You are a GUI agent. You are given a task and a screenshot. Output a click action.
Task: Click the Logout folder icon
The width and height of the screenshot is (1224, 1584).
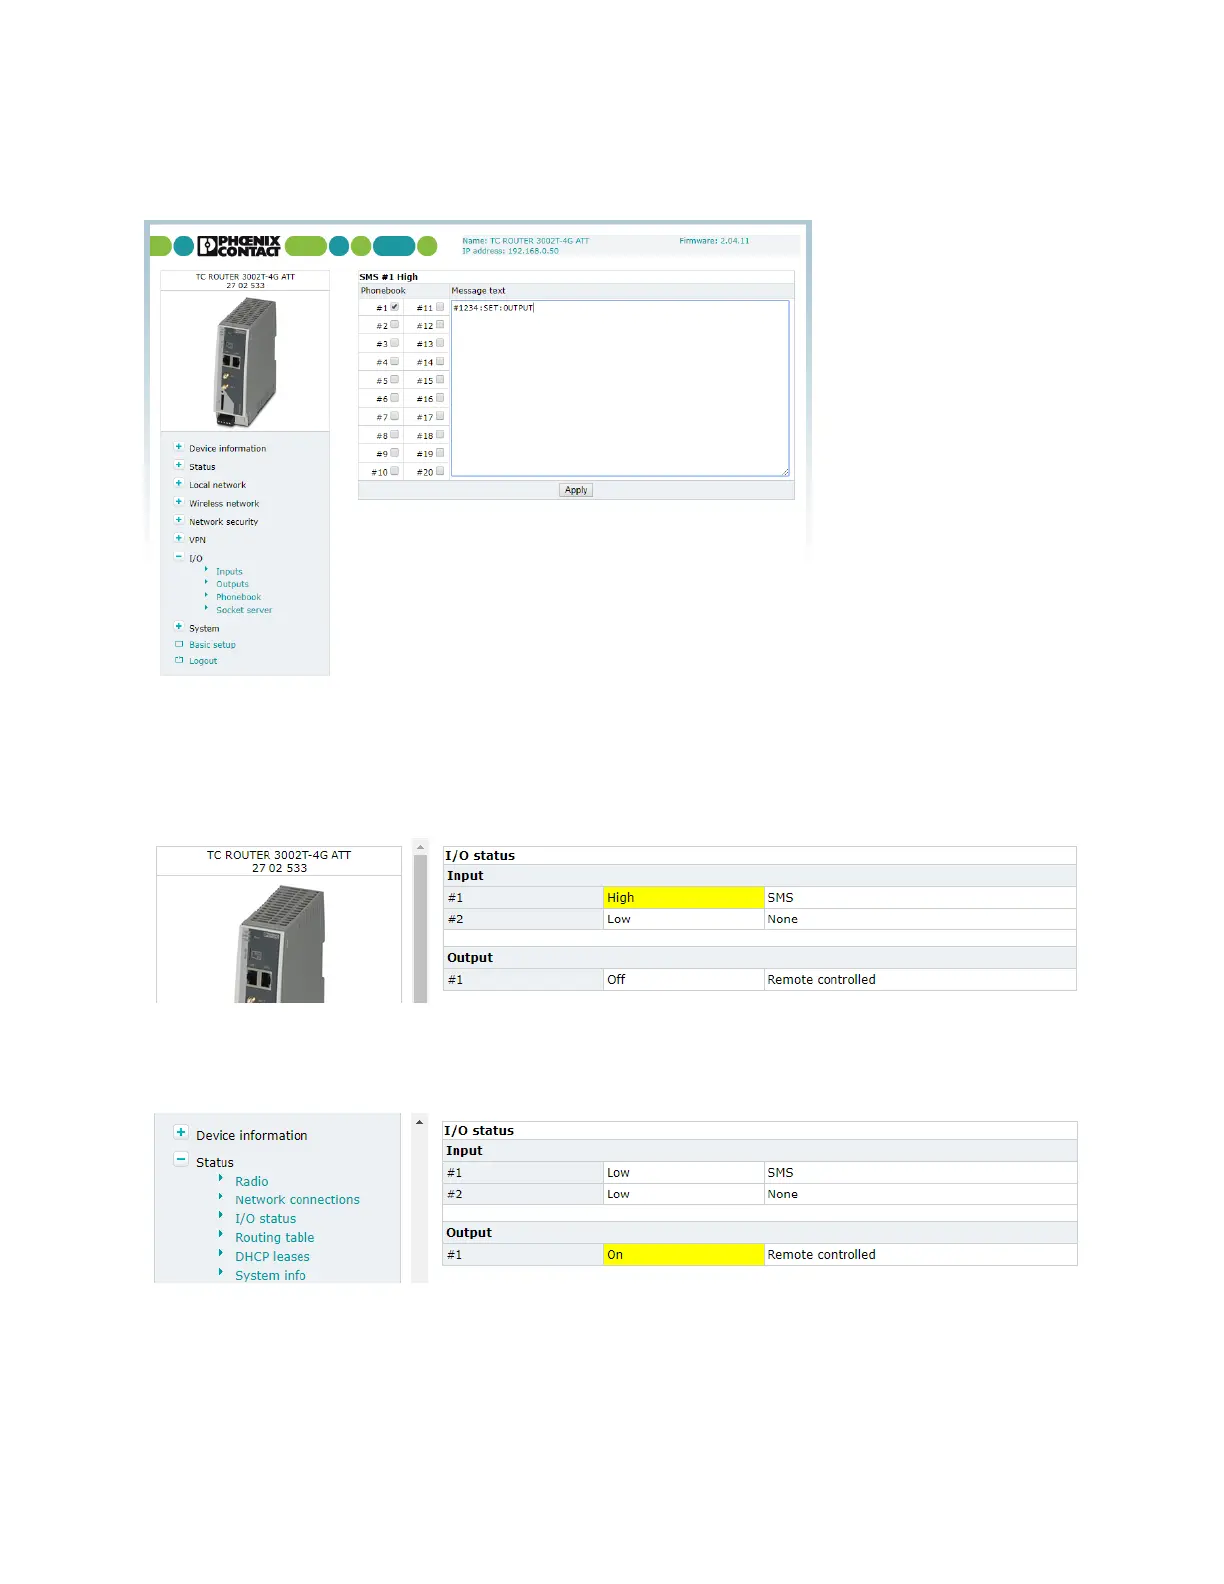coord(179,660)
